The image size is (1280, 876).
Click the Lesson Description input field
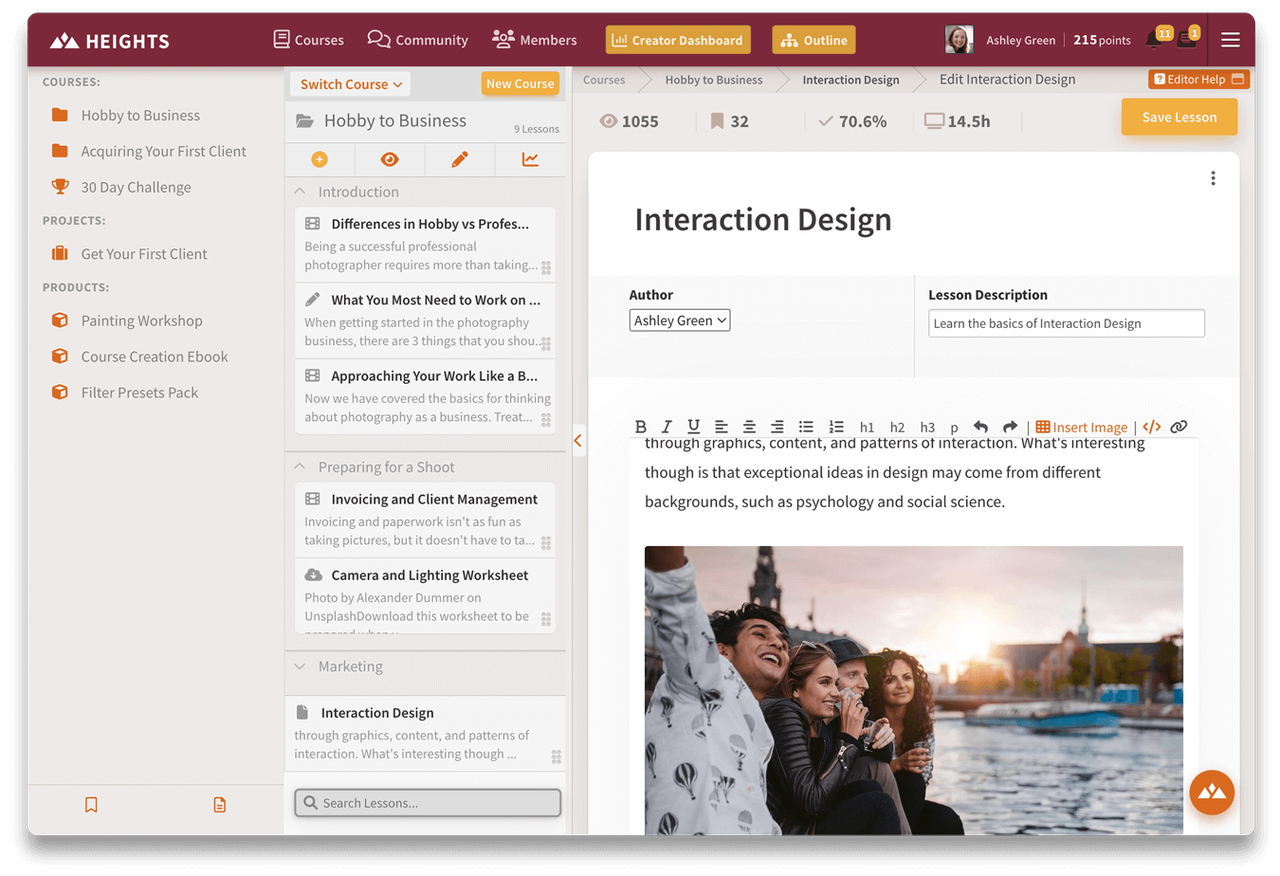point(1066,323)
